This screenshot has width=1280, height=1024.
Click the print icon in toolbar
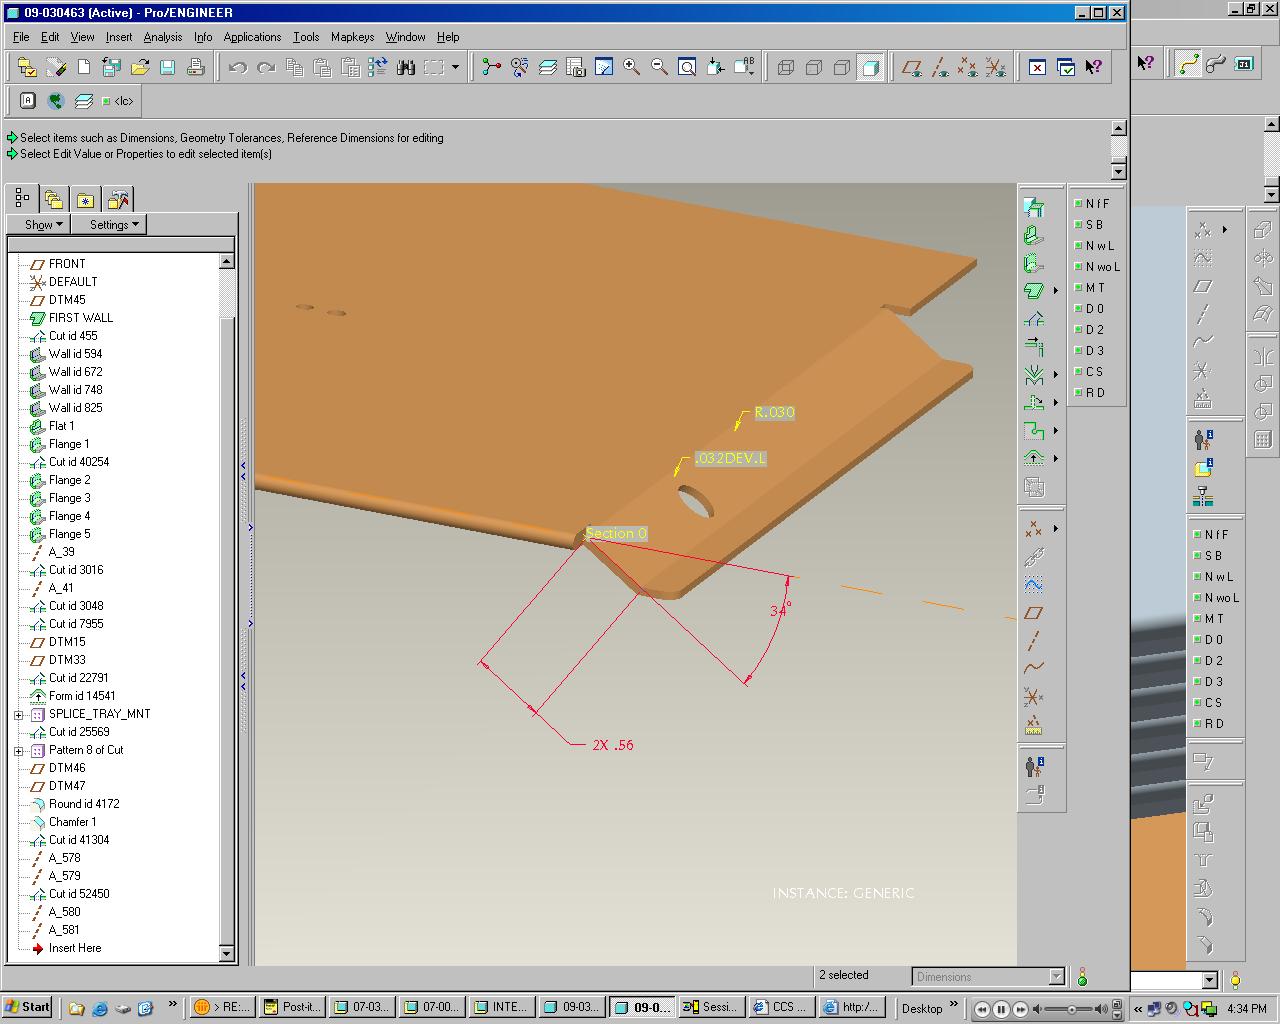pos(196,67)
